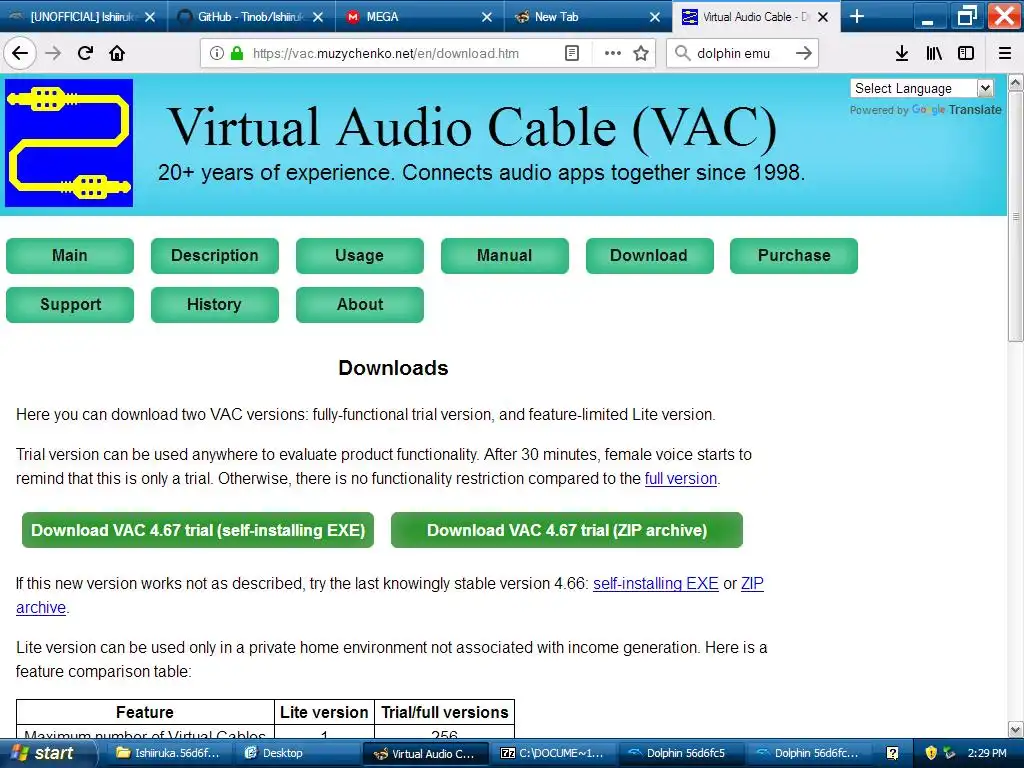This screenshot has width=1024, height=768.
Task: Click the page scrollbar down arrow
Action: click(1015, 729)
